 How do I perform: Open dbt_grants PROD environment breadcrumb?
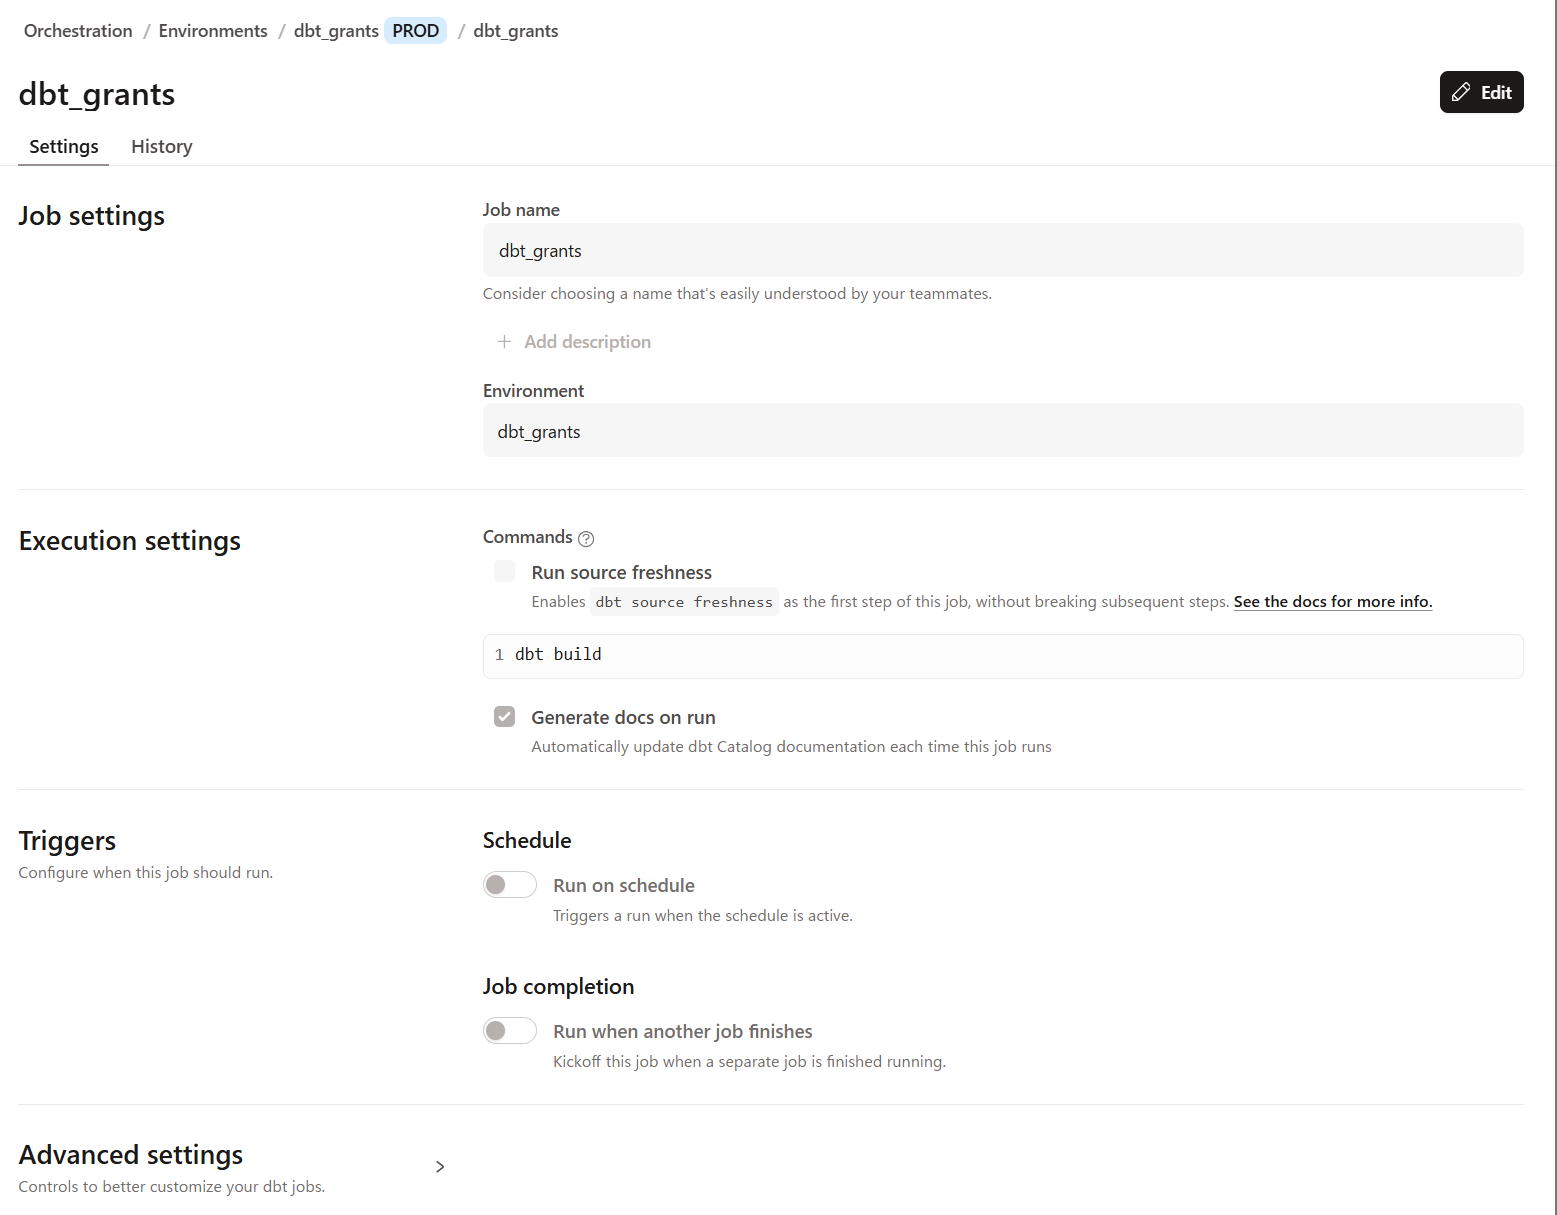point(336,31)
